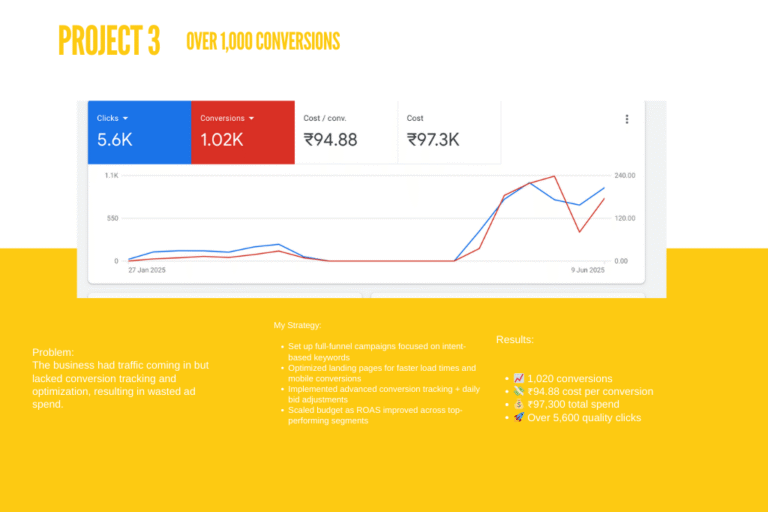The height and width of the screenshot is (512, 768).
Task: Click the money bag emoji beside ₹97,300
Action: coord(518,405)
